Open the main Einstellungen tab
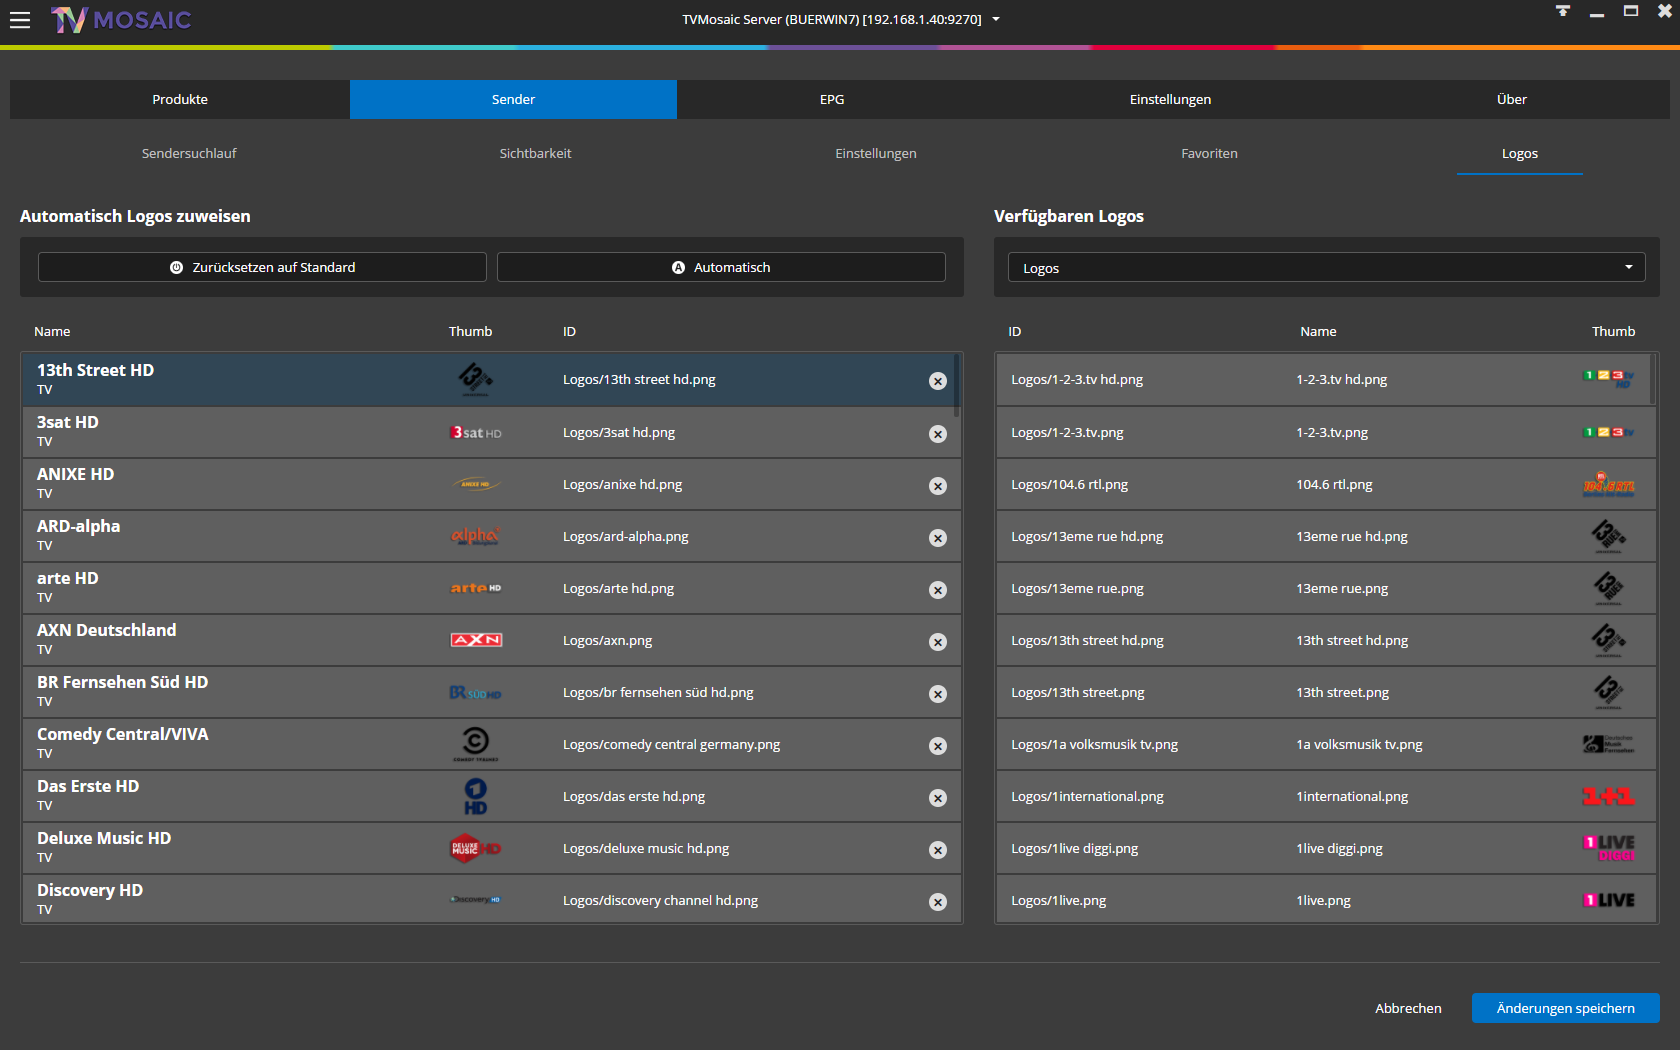 tap(1170, 99)
